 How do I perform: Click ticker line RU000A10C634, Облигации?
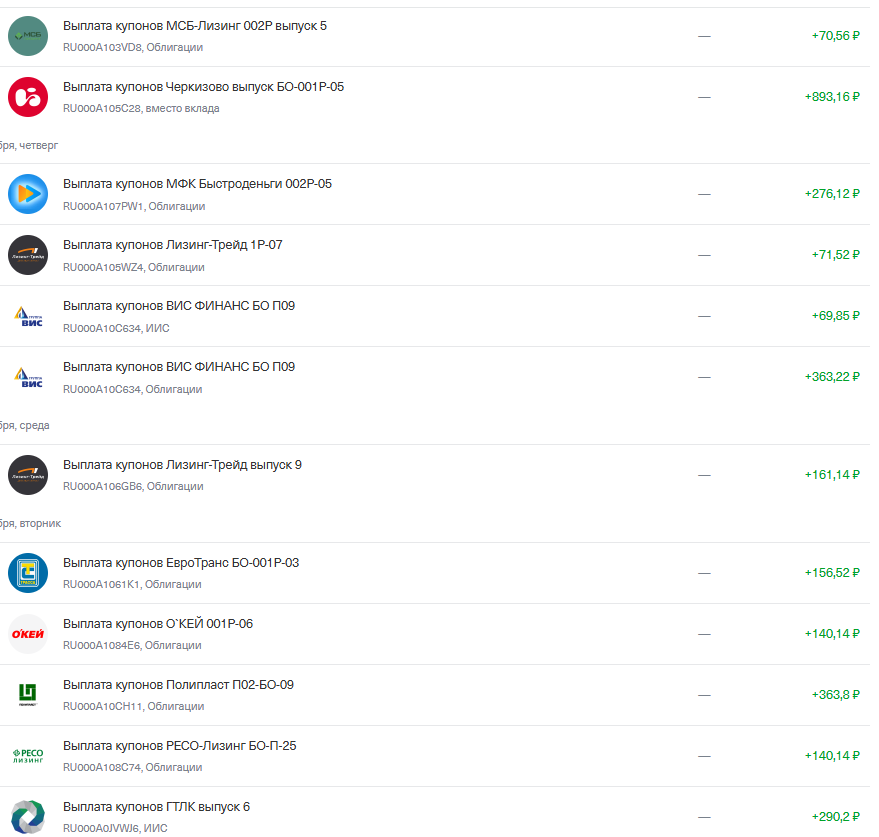tap(132, 390)
